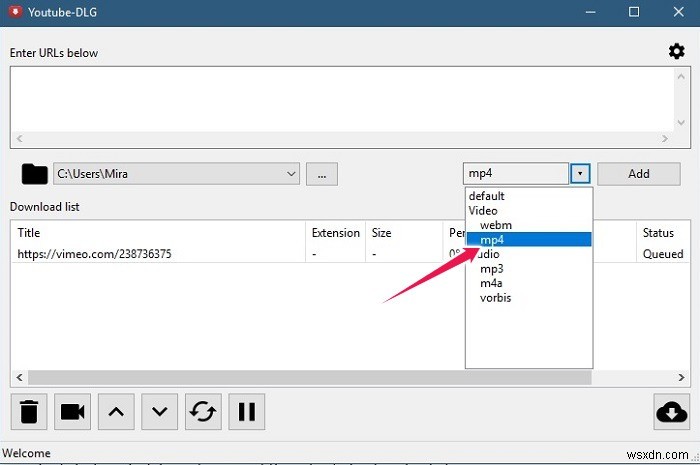
Task: Click the black folder icon
Action: (x=34, y=174)
